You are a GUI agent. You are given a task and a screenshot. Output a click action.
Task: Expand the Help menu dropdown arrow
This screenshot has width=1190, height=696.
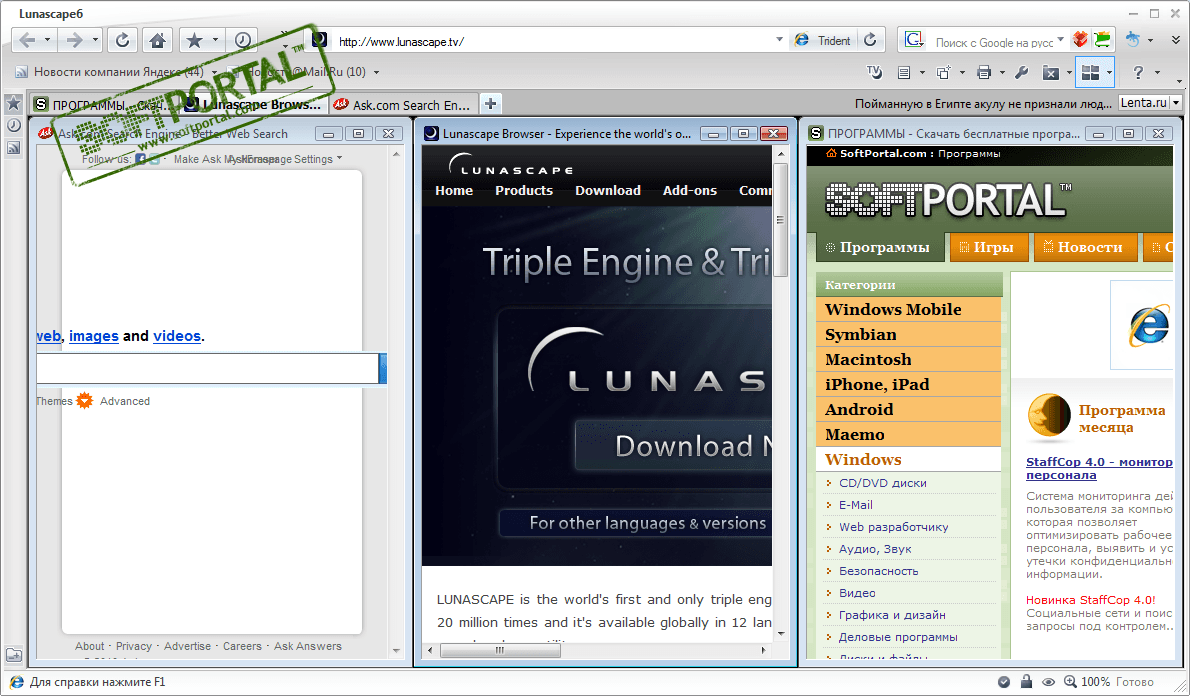pos(1157,73)
